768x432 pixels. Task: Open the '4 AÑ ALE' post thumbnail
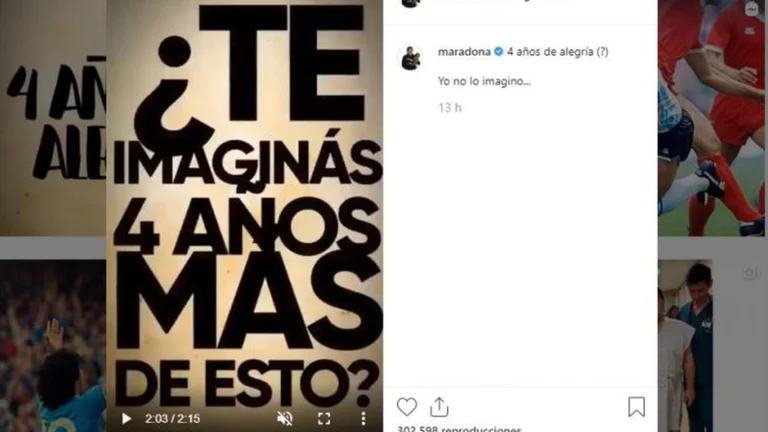(53, 118)
